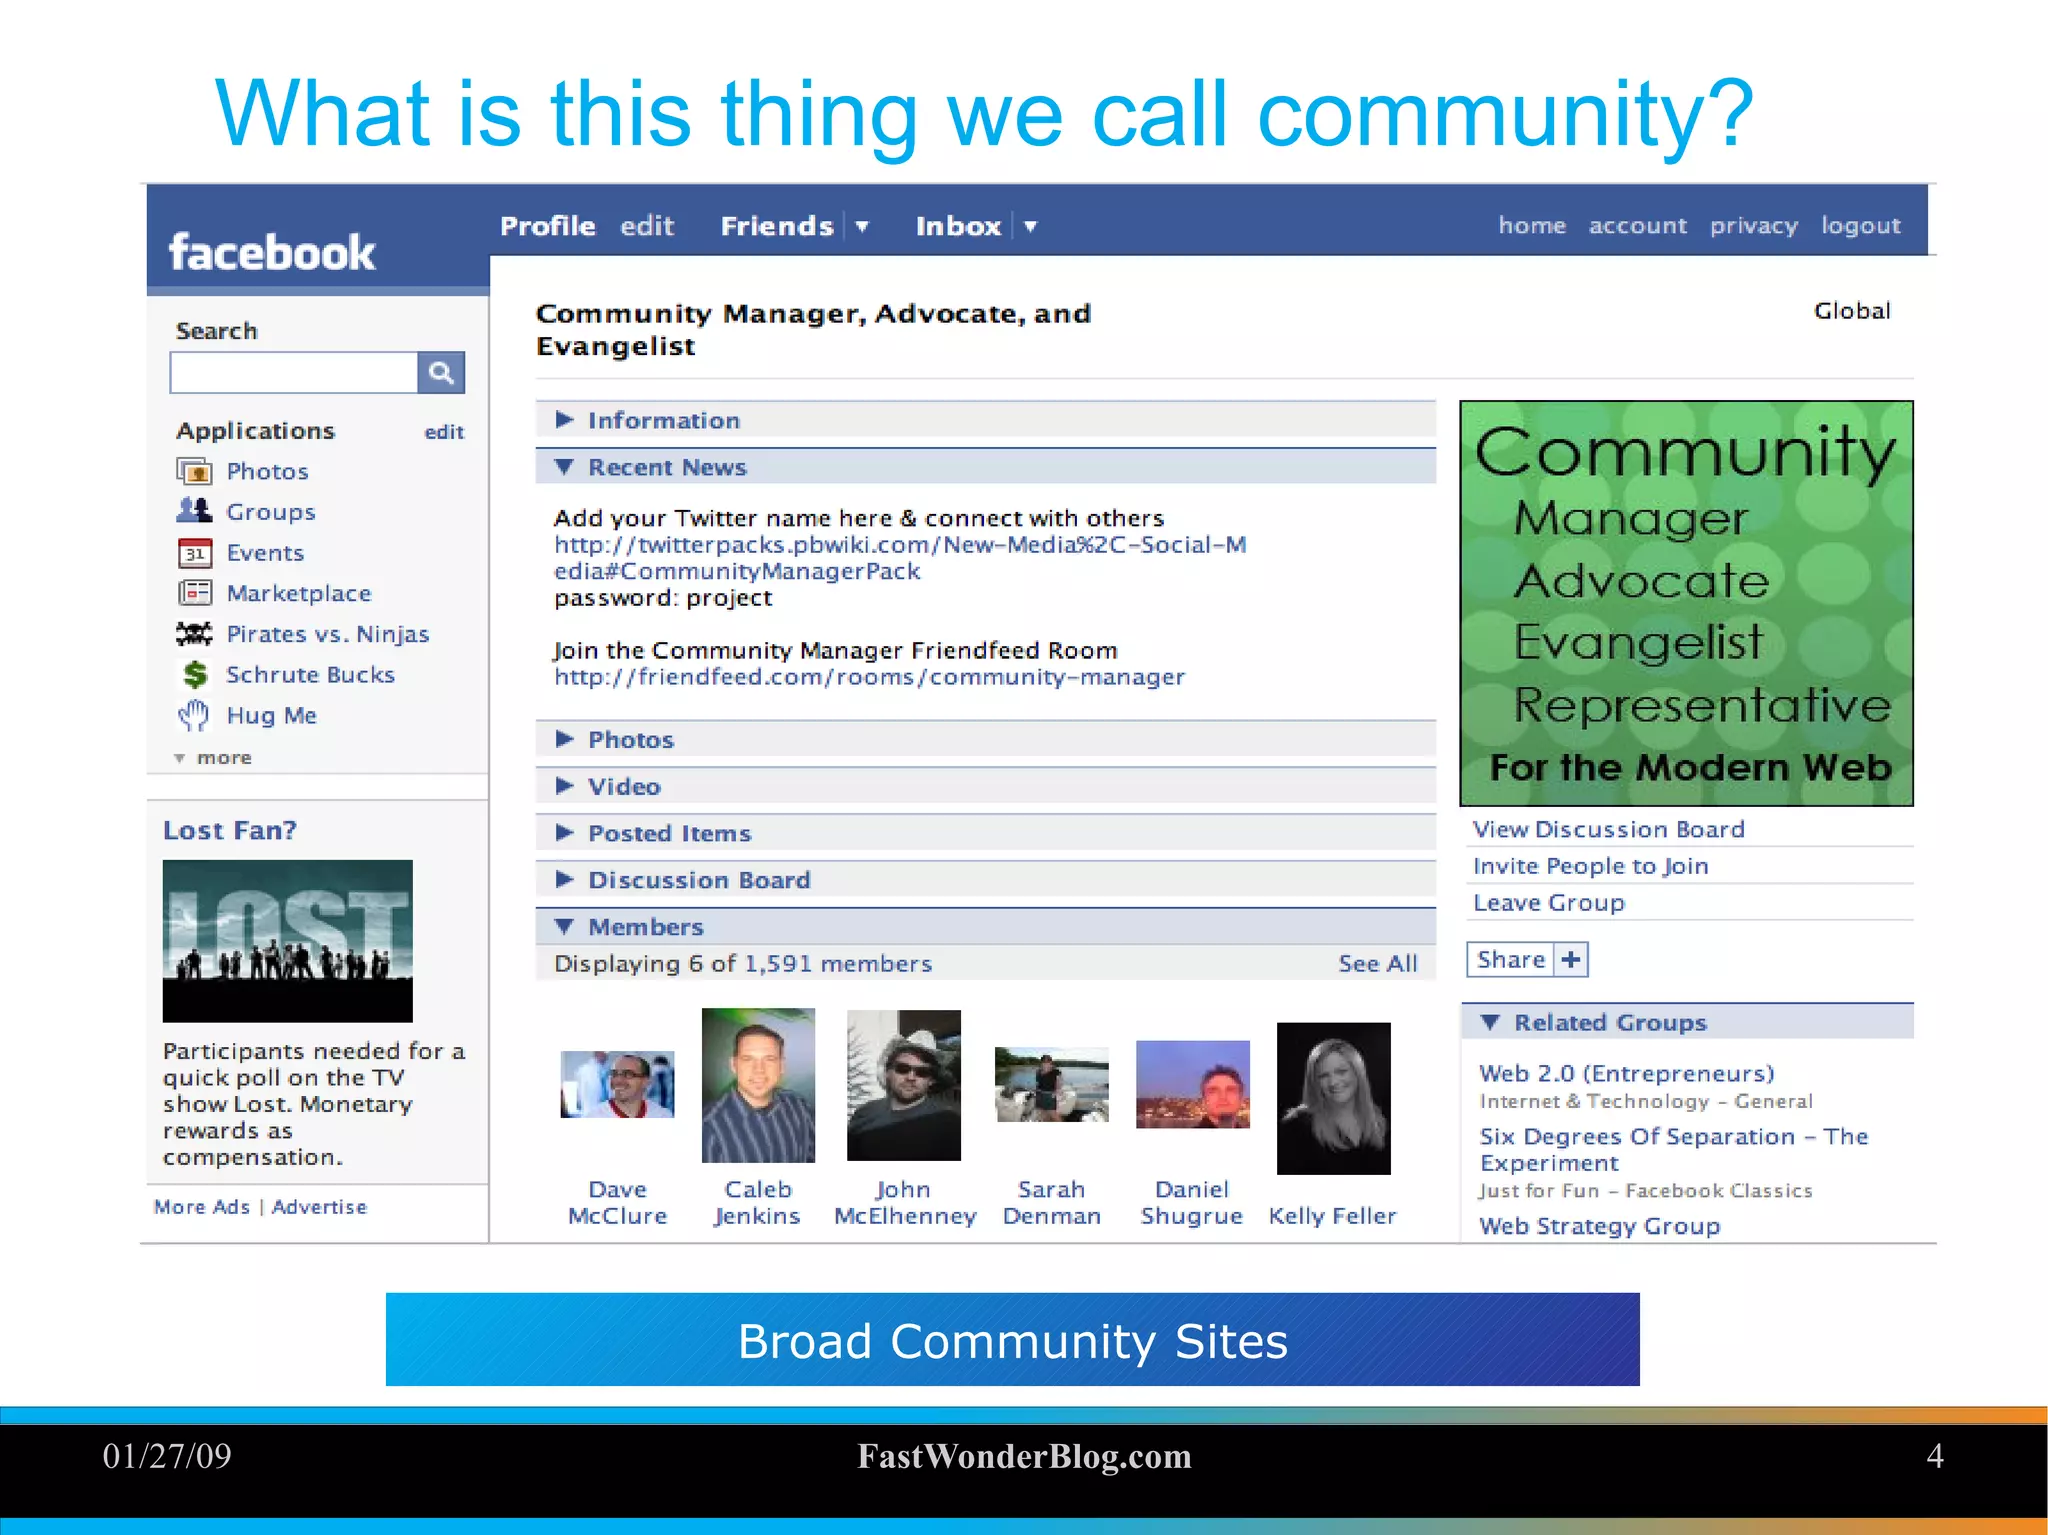Click logout in the header

click(1861, 226)
